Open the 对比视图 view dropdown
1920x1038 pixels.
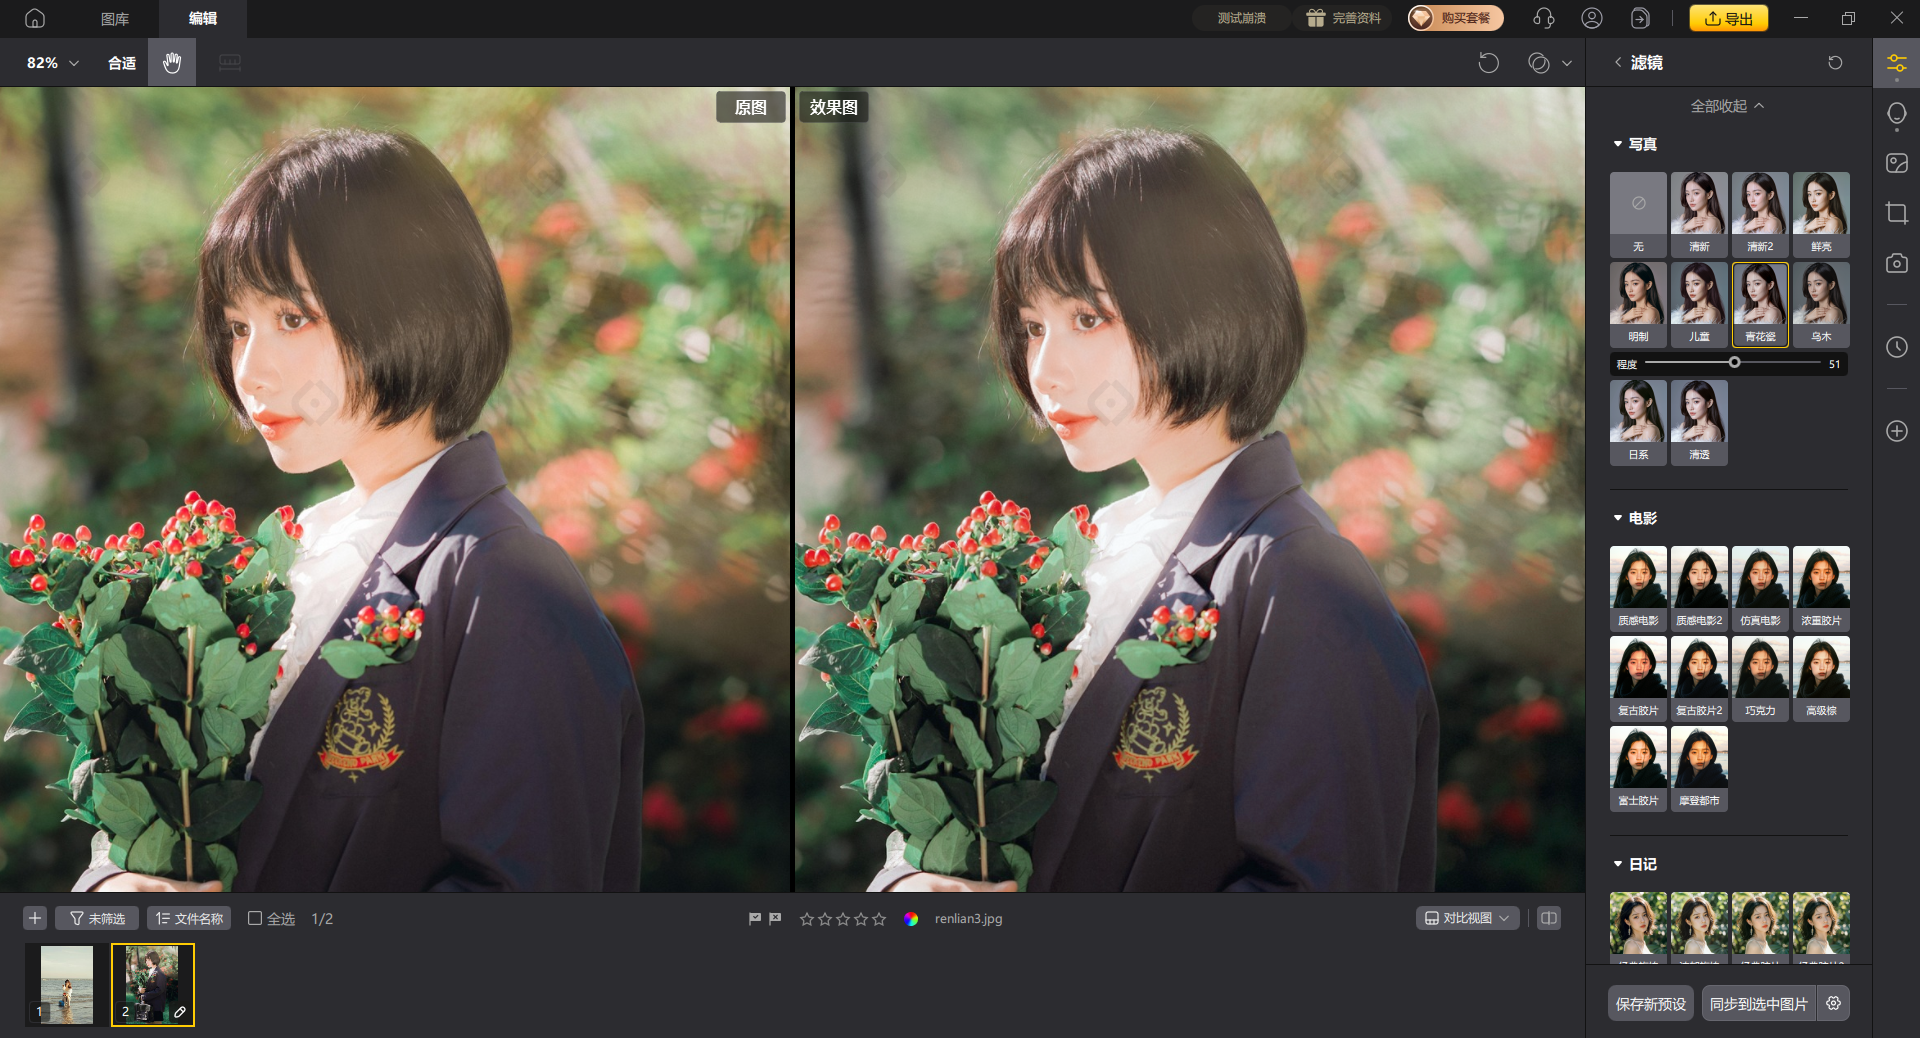click(1467, 918)
